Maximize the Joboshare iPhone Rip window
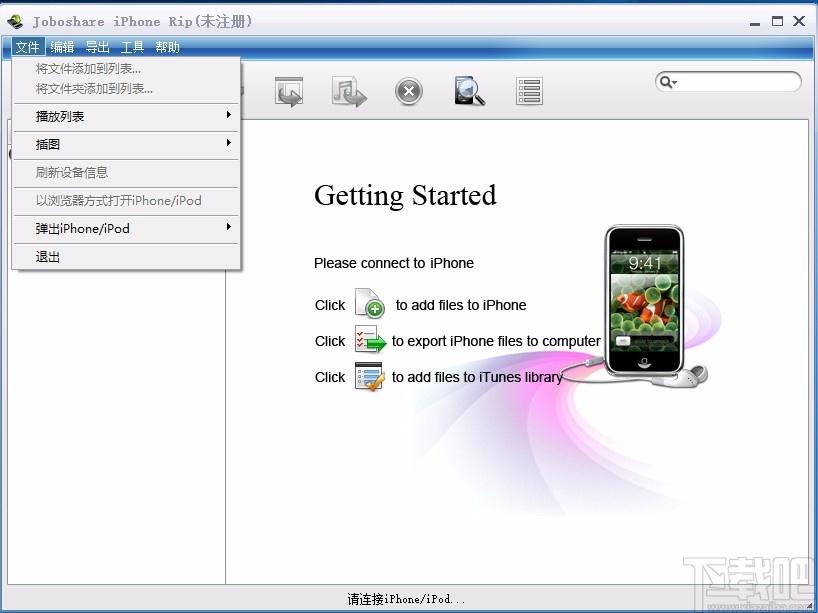The image size is (818, 613). 777,21
